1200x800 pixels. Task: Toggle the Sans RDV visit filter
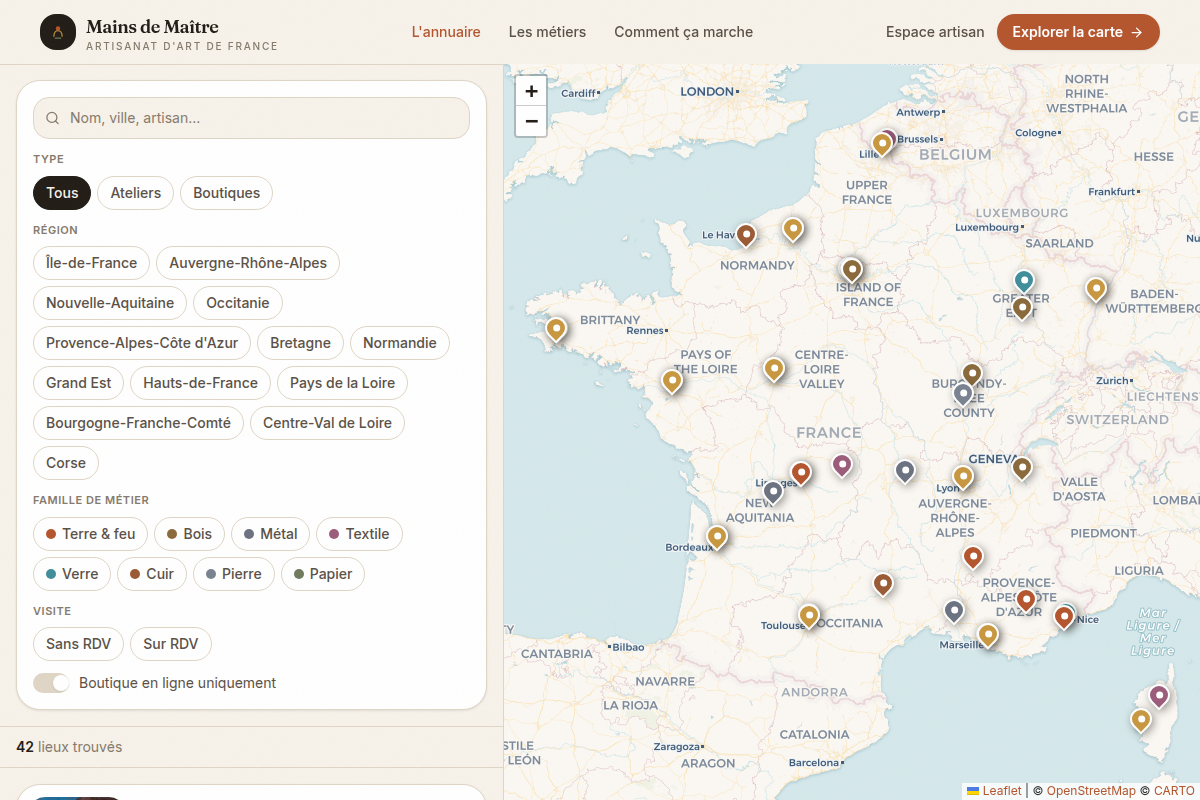point(78,644)
